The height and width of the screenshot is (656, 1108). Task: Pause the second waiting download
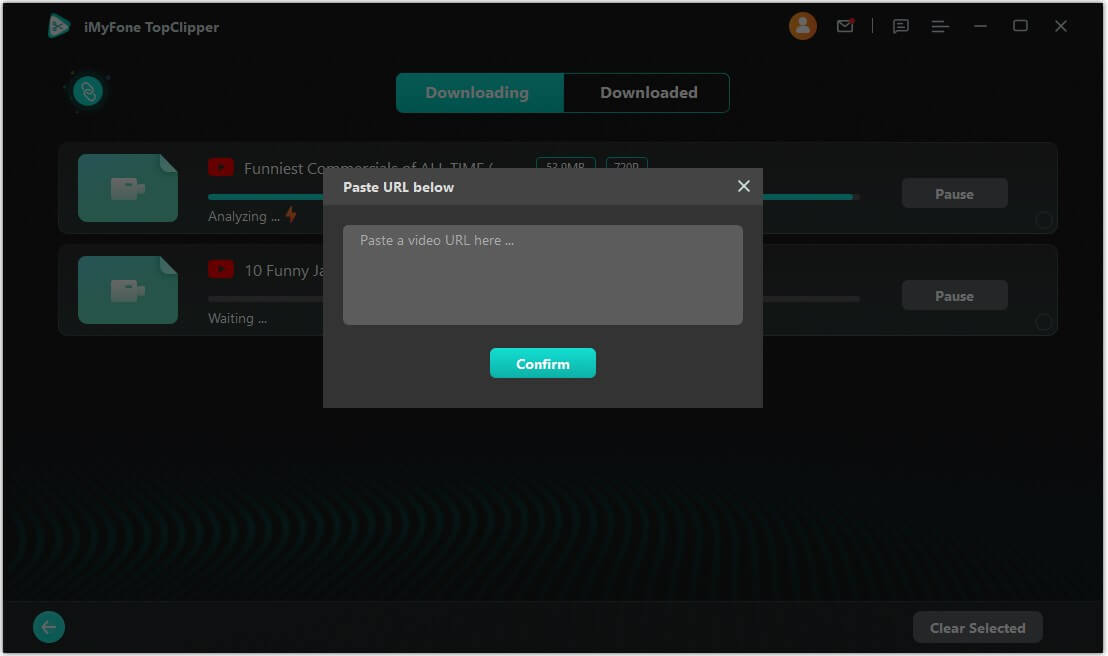tap(954, 296)
